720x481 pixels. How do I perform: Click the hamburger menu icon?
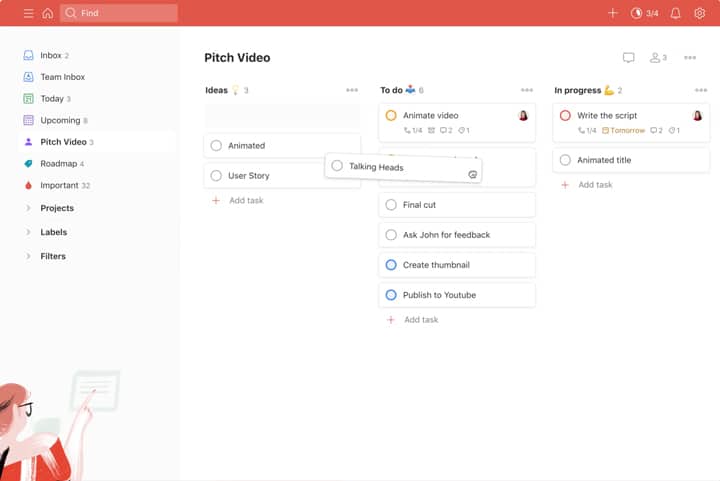pyautogui.click(x=28, y=13)
